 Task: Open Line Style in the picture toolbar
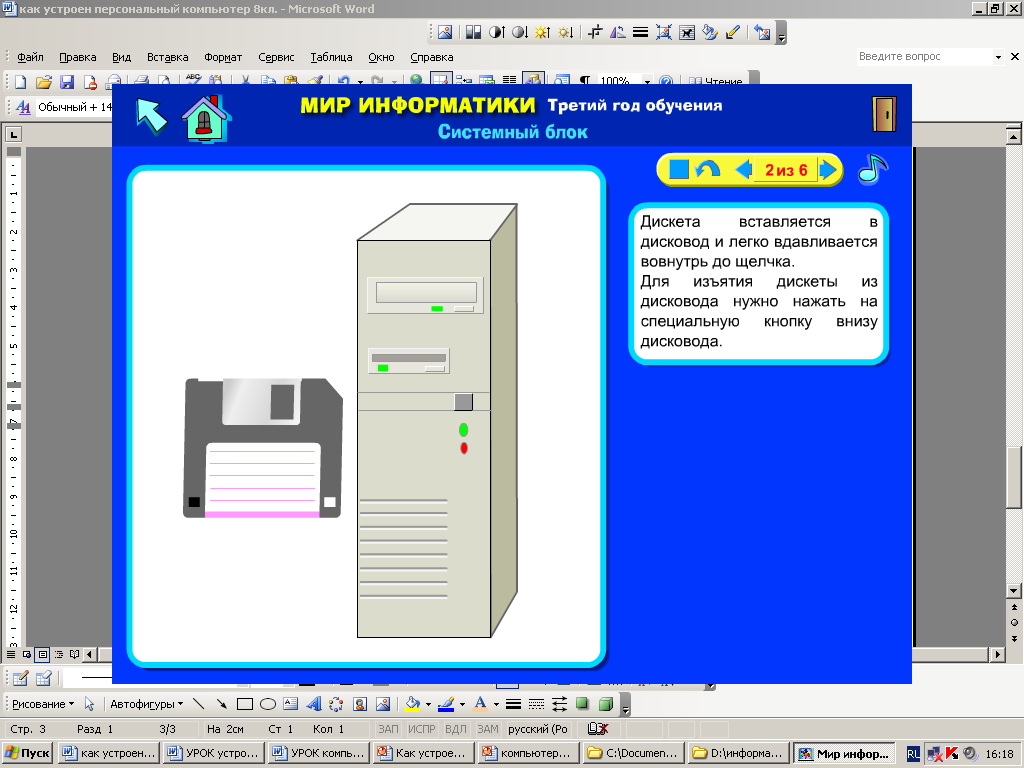641,31
